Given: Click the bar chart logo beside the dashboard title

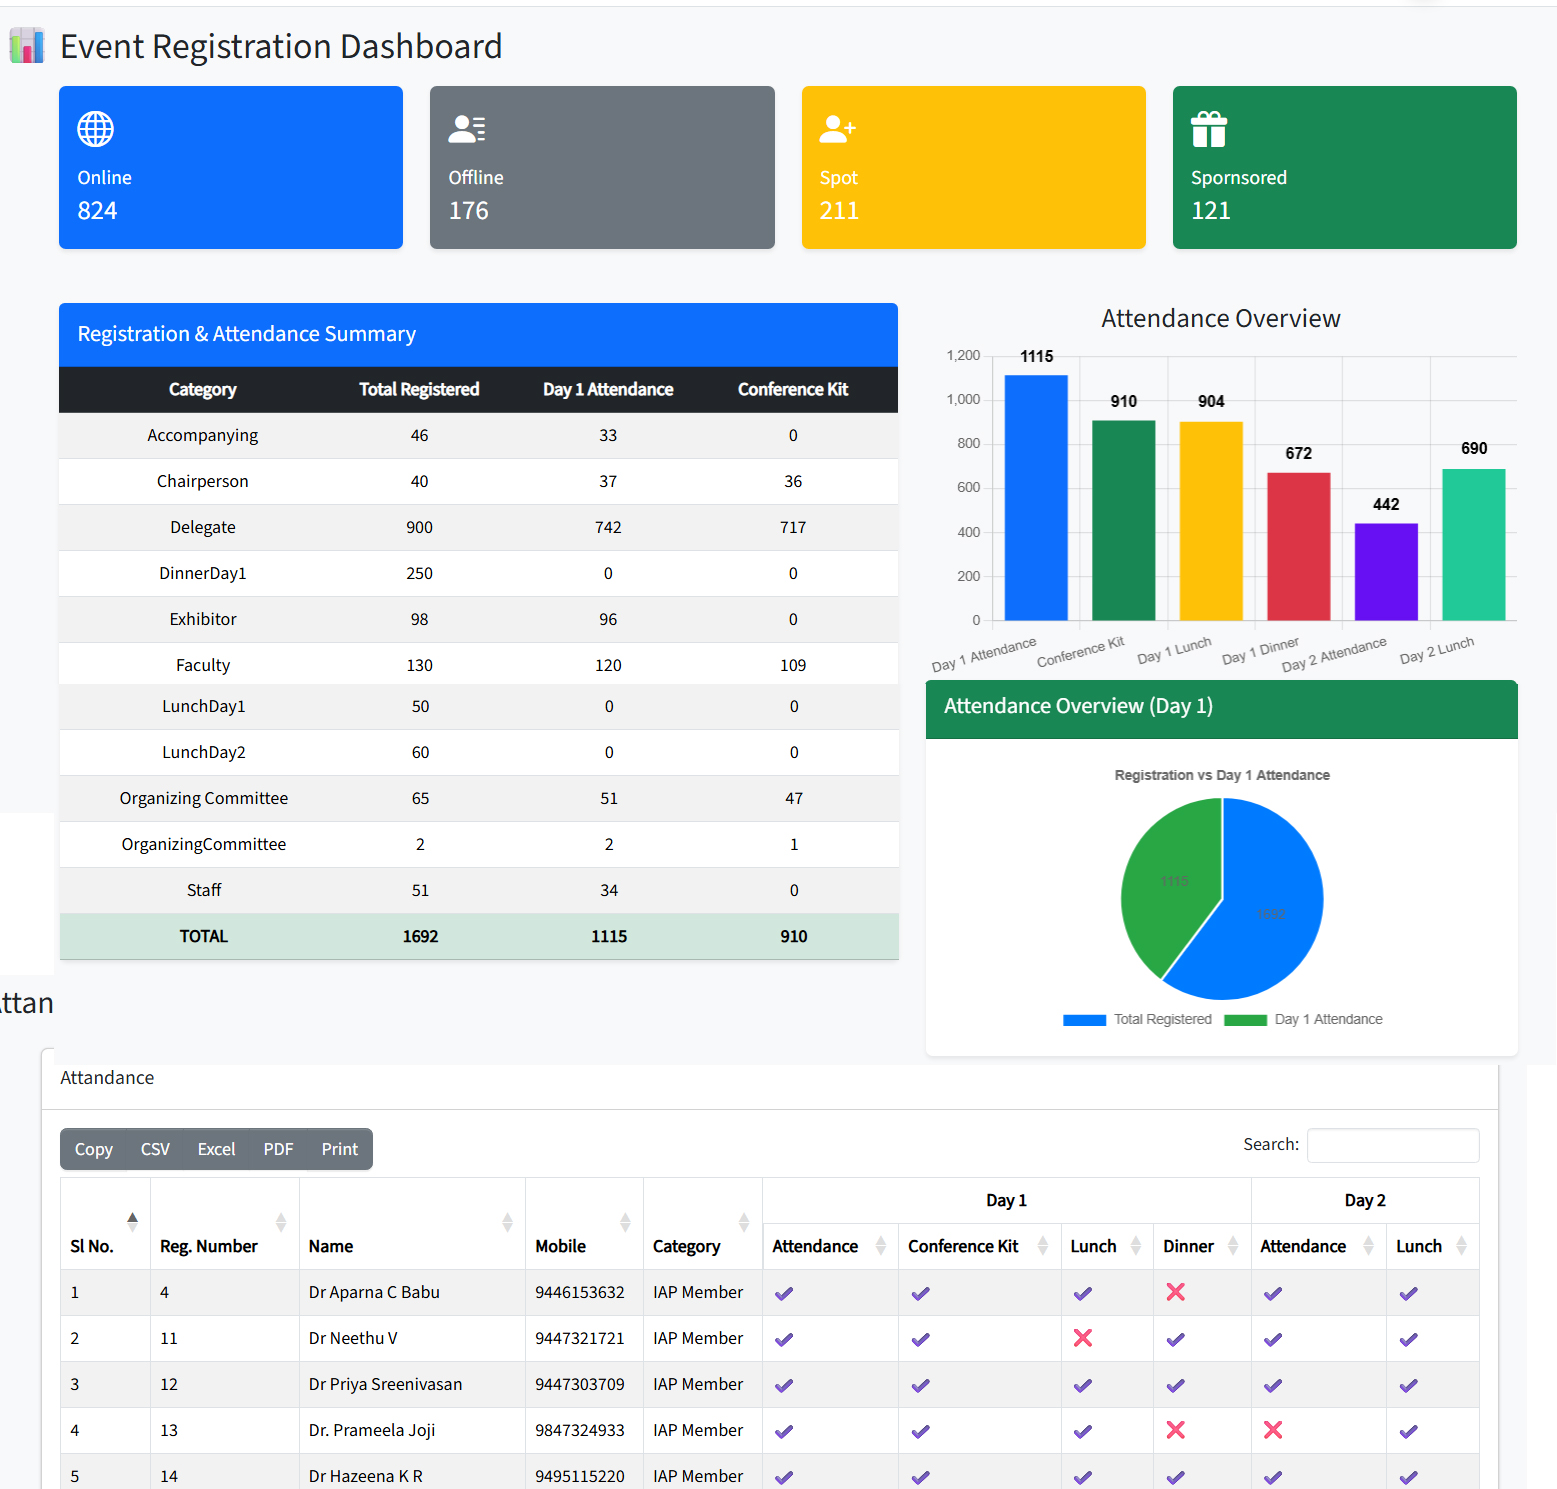Looking at the screenshot, I should click(x=27, y=46).
